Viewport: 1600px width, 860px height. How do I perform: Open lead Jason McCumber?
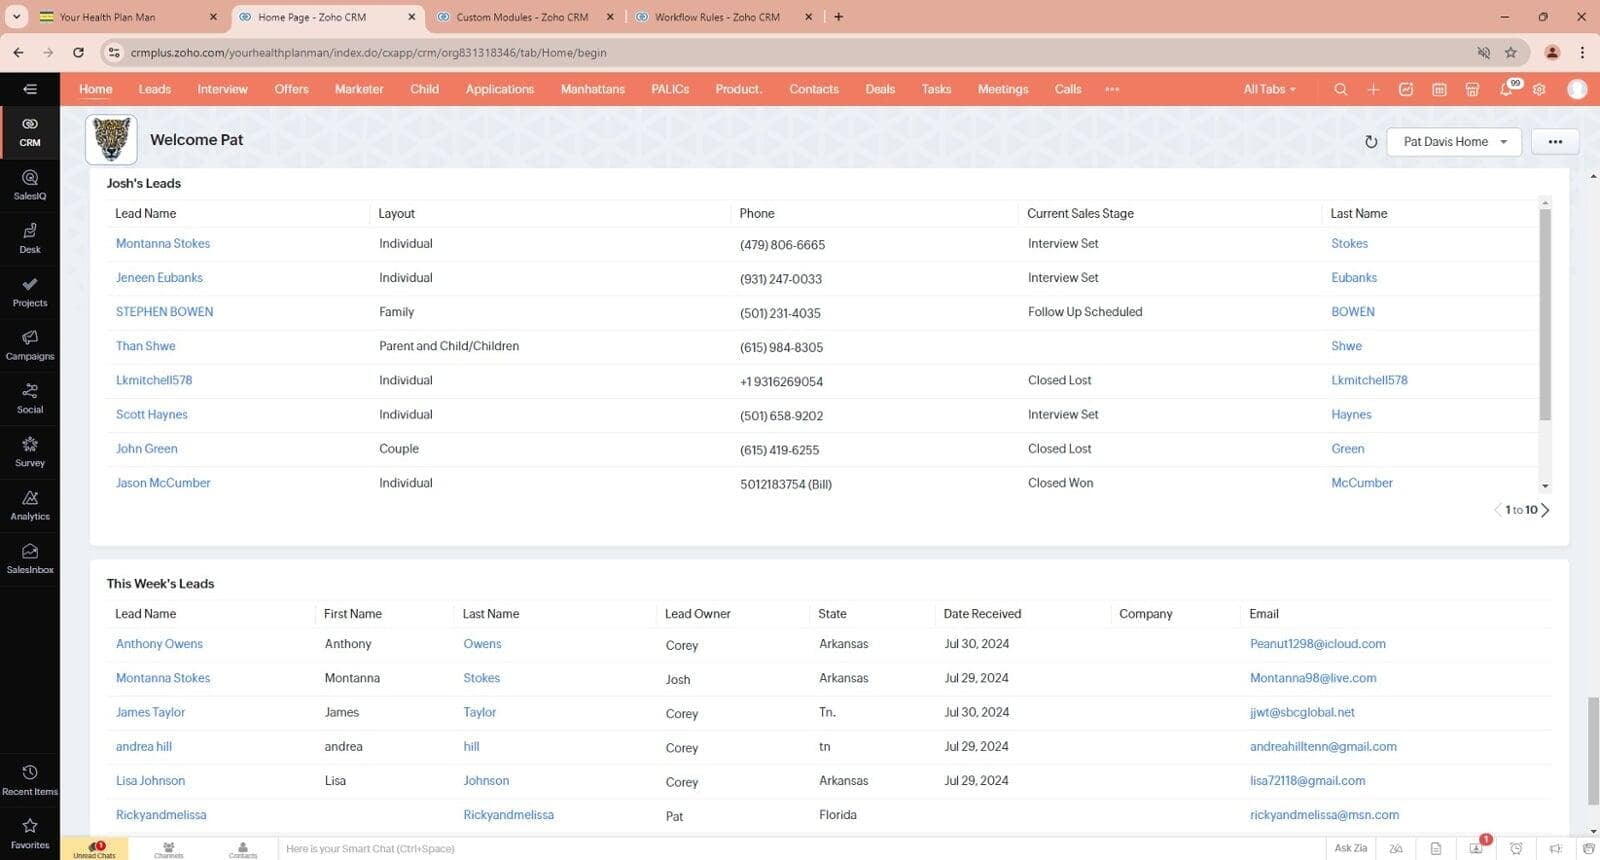coord(163,483)
